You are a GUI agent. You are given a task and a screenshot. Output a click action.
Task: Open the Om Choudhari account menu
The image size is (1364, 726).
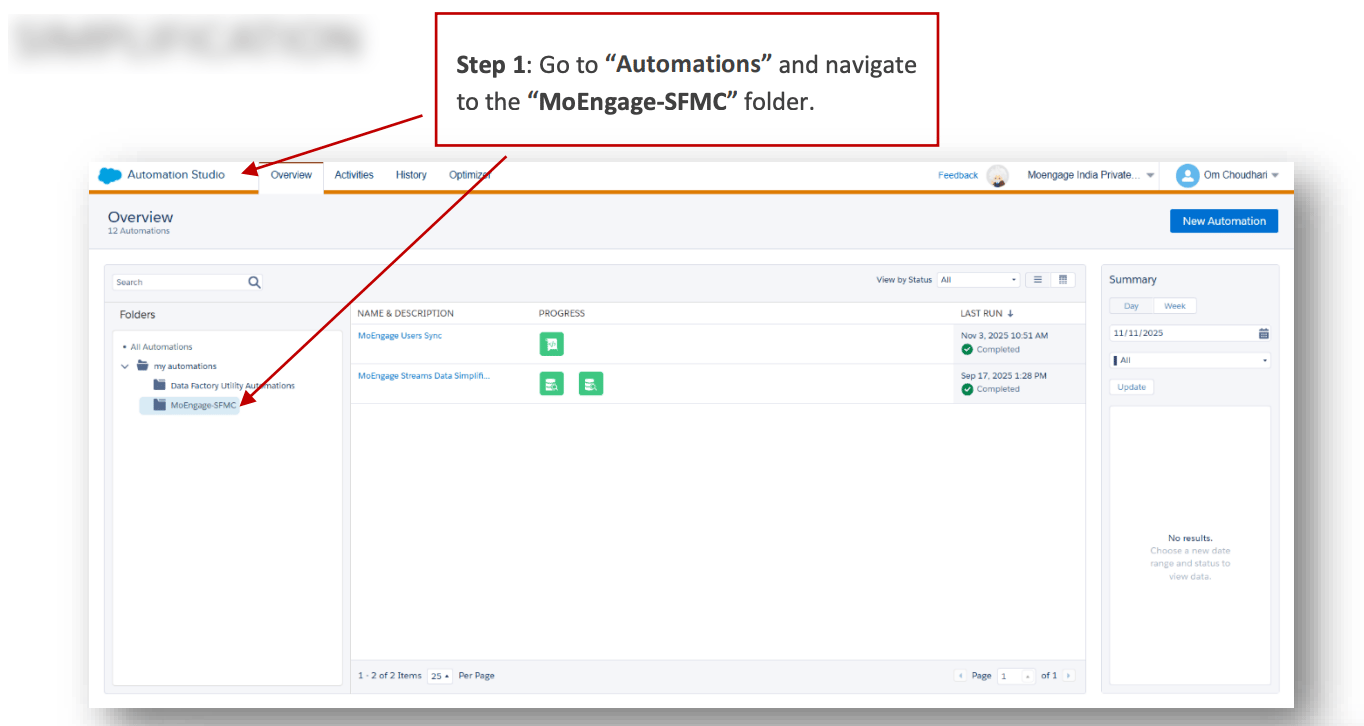(1241, 175)
